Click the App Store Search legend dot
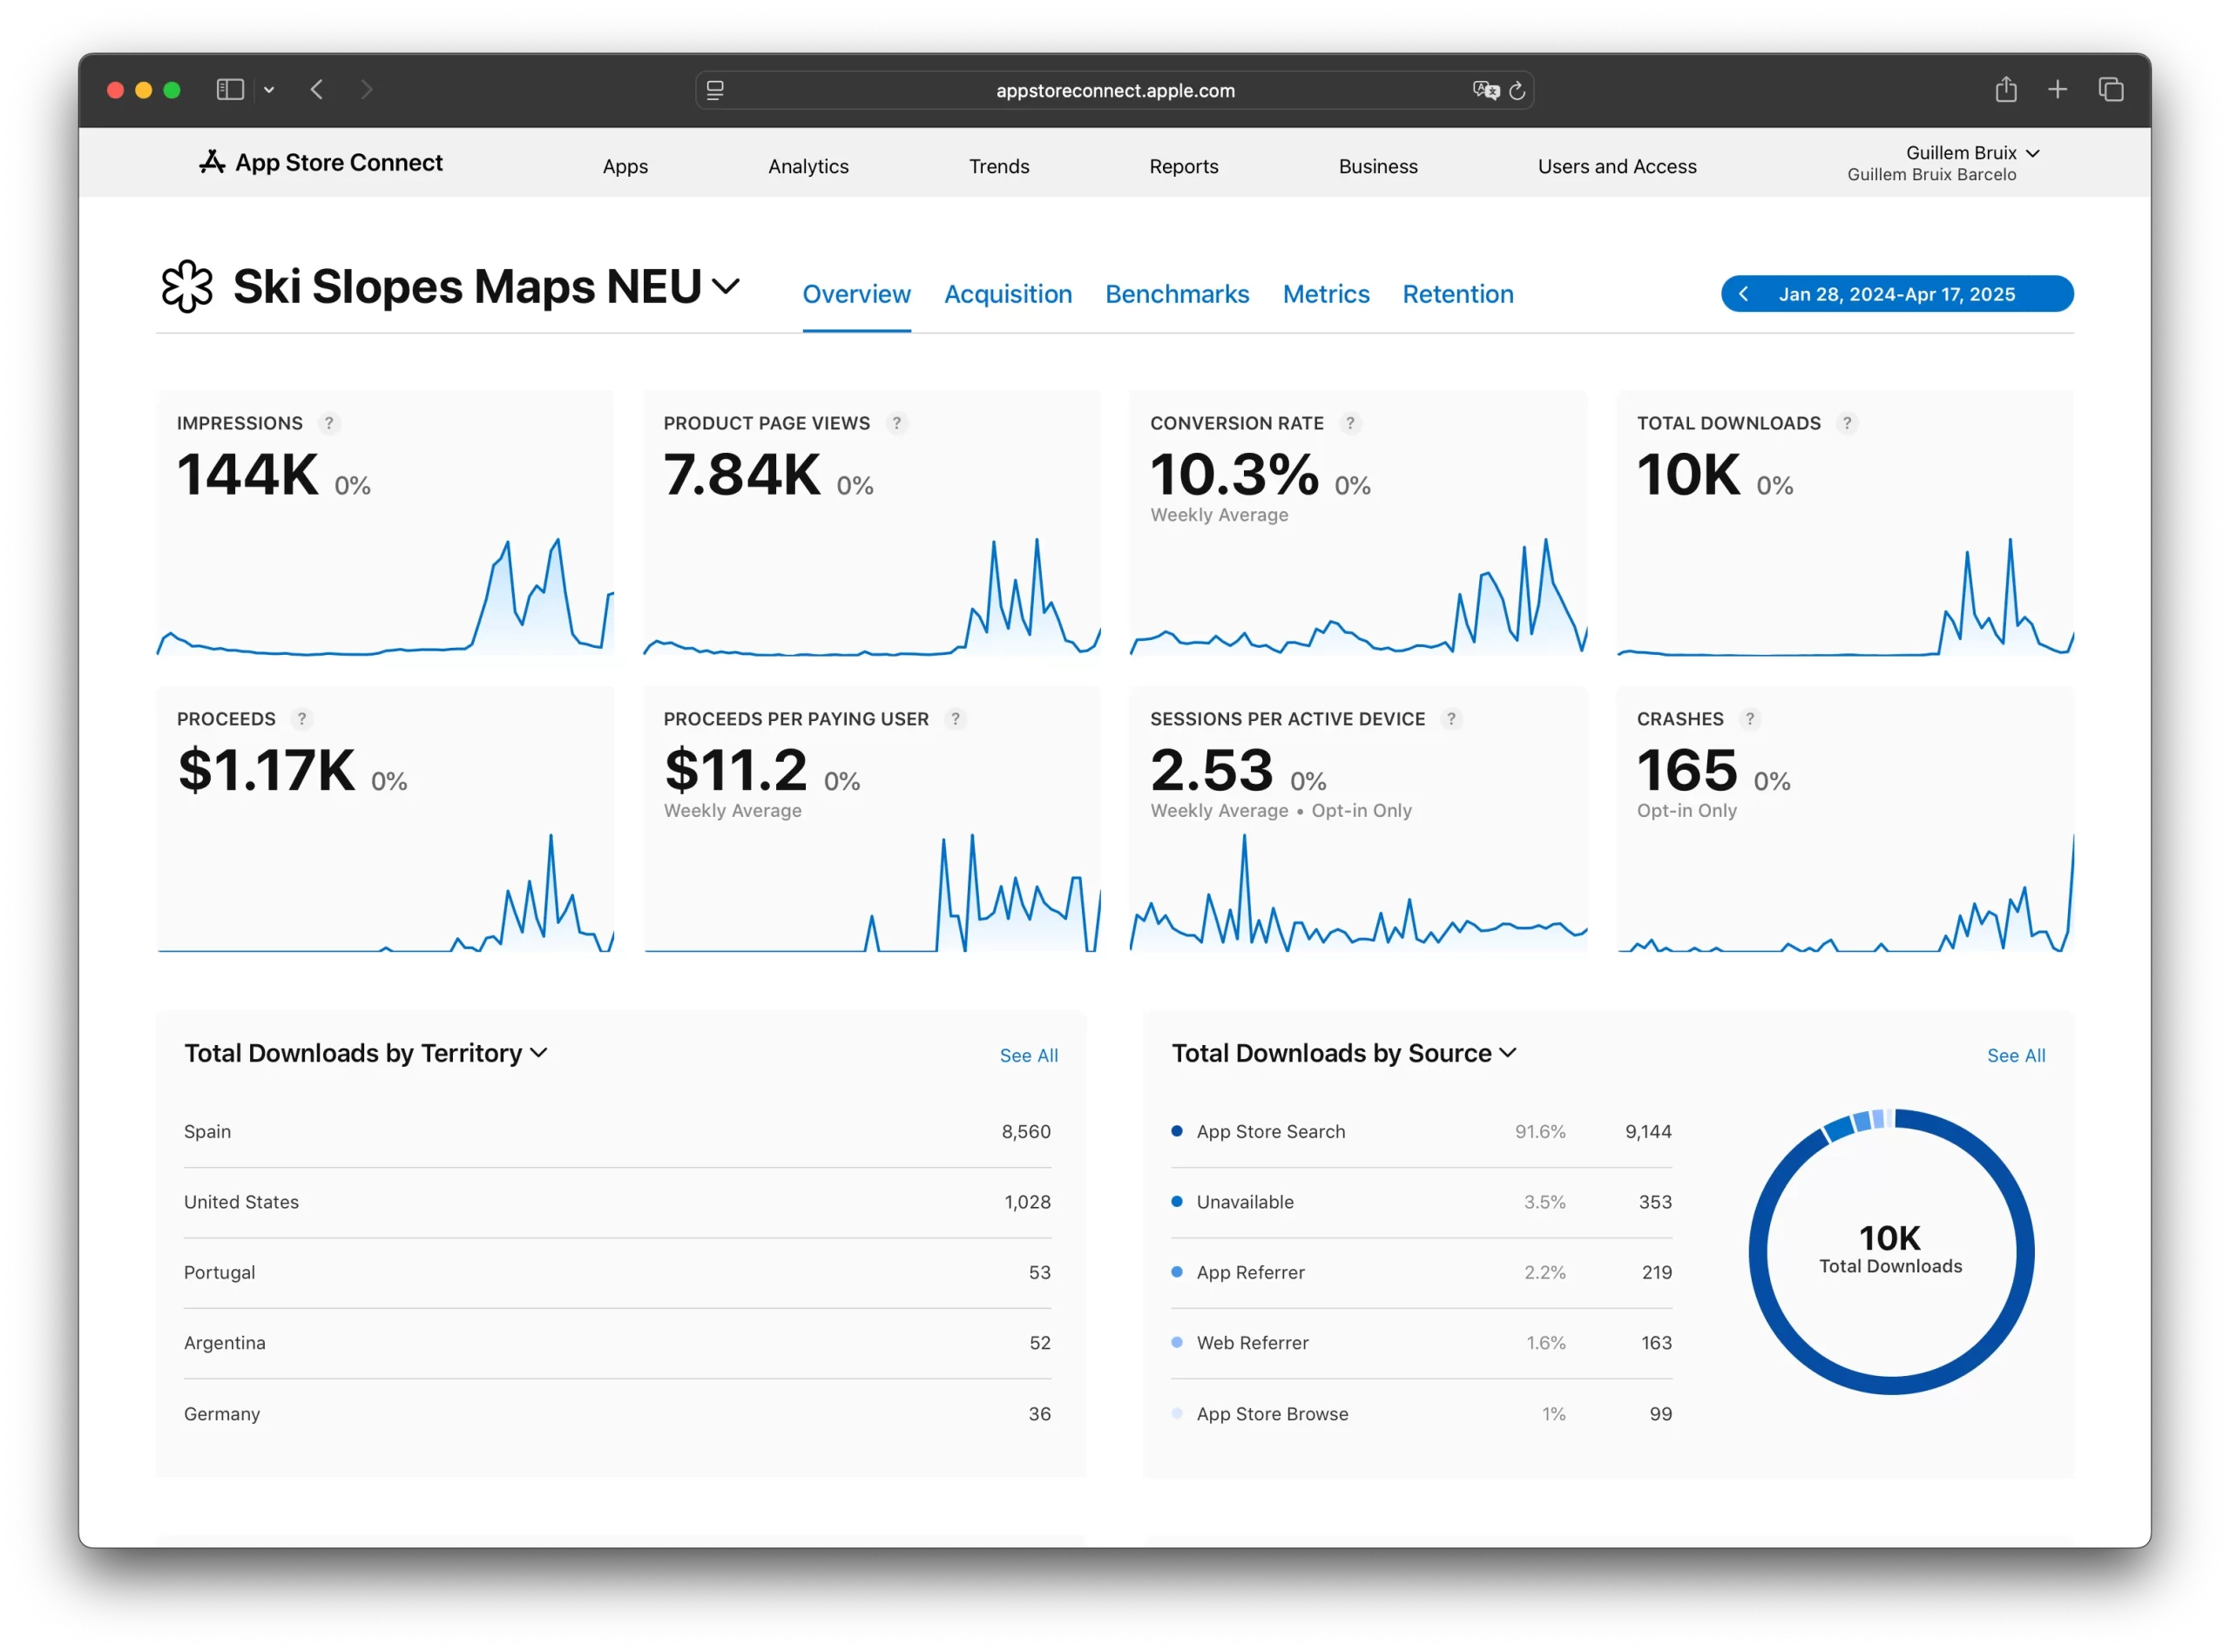The width and height of the screenshot is (2230, 1652). [1177, 1131]
